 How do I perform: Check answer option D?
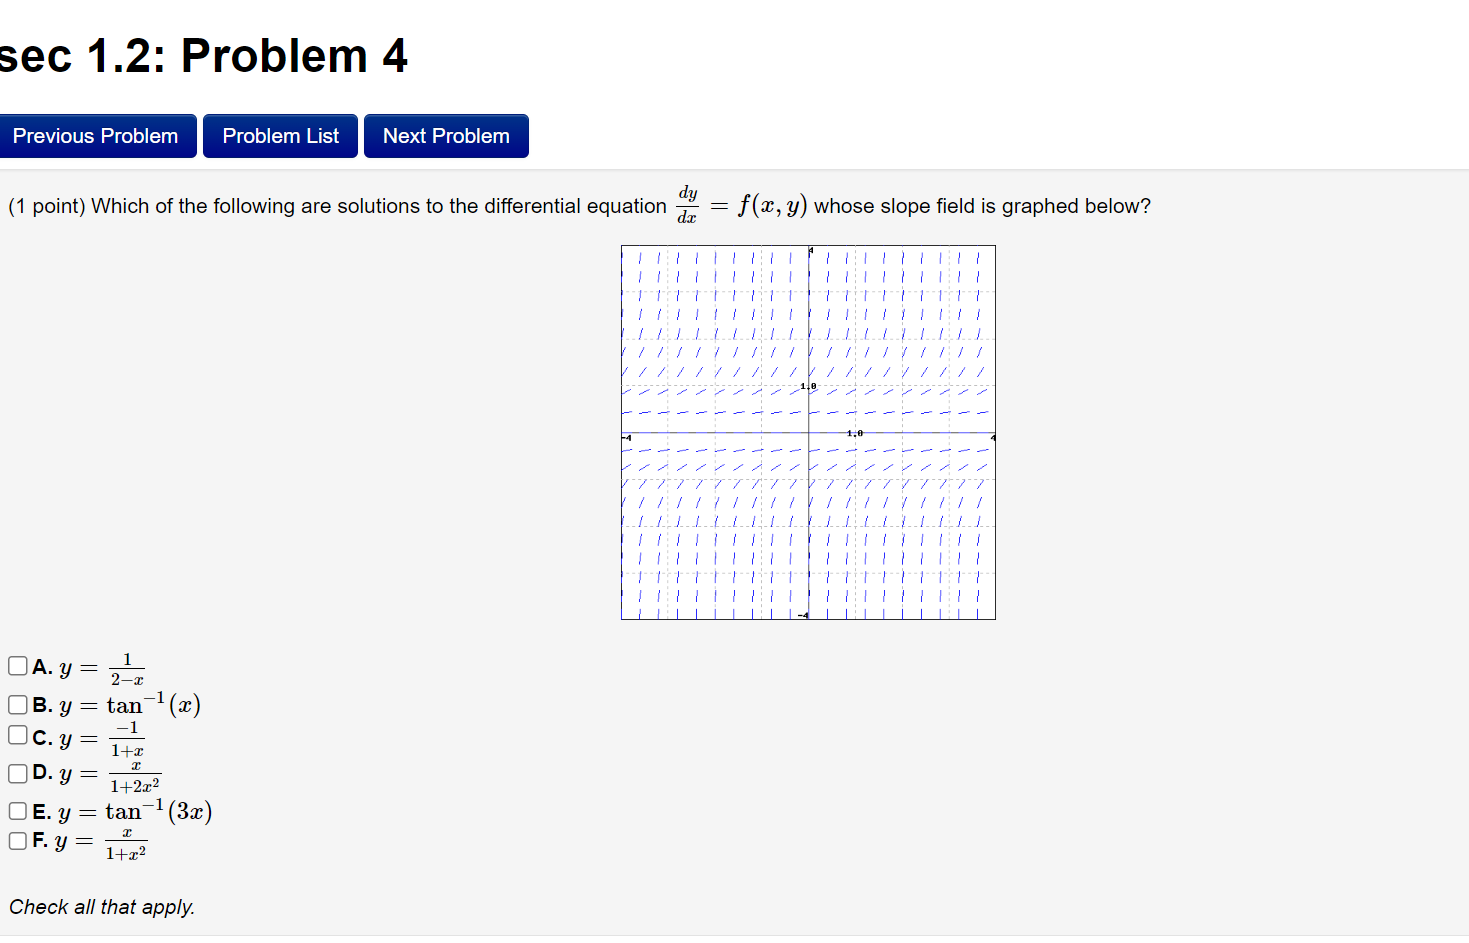[x=17, y=772]
